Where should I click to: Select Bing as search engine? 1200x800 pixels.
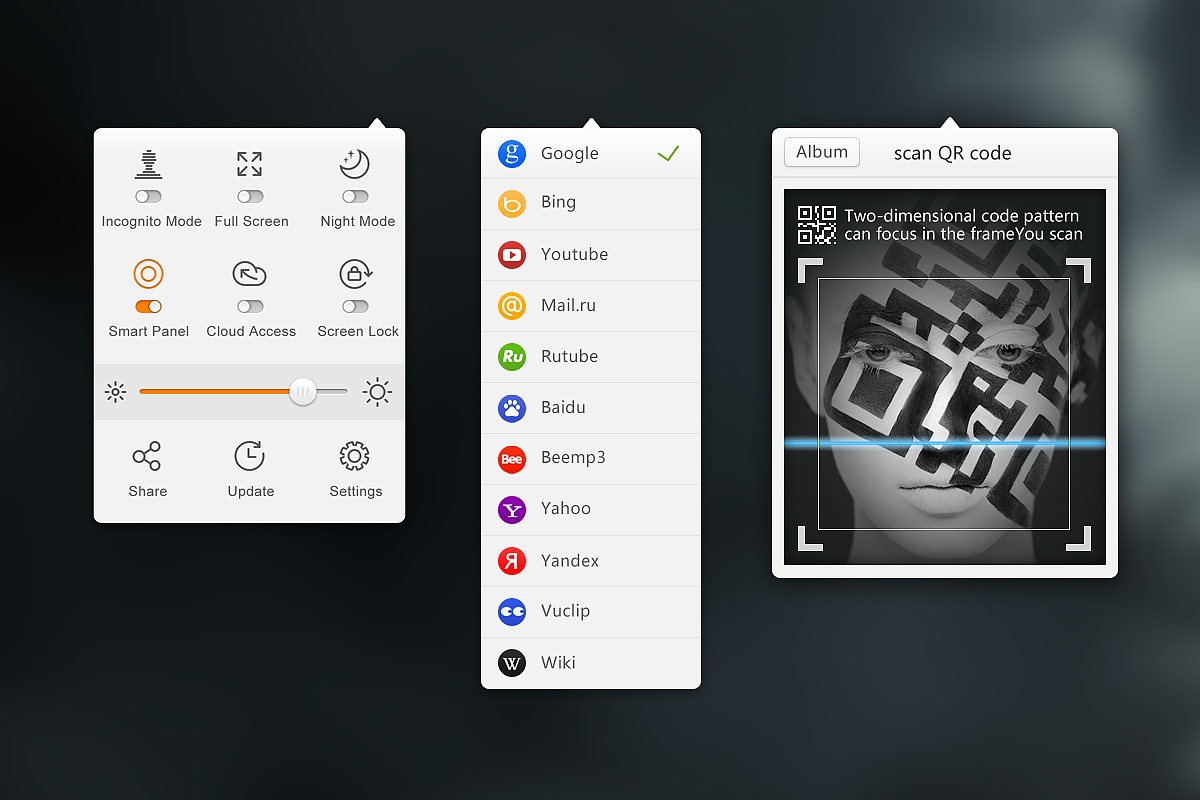(590, 203)
